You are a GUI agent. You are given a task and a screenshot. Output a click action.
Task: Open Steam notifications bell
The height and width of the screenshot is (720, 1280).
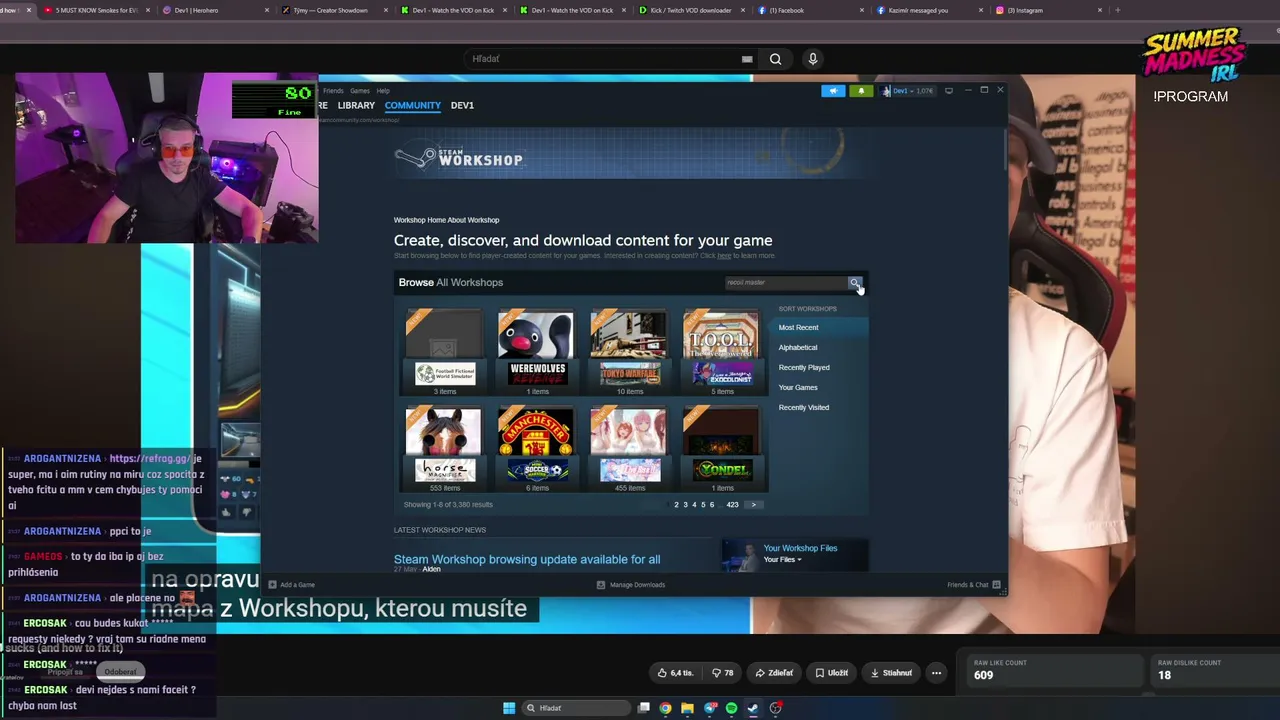click(861, 91)
